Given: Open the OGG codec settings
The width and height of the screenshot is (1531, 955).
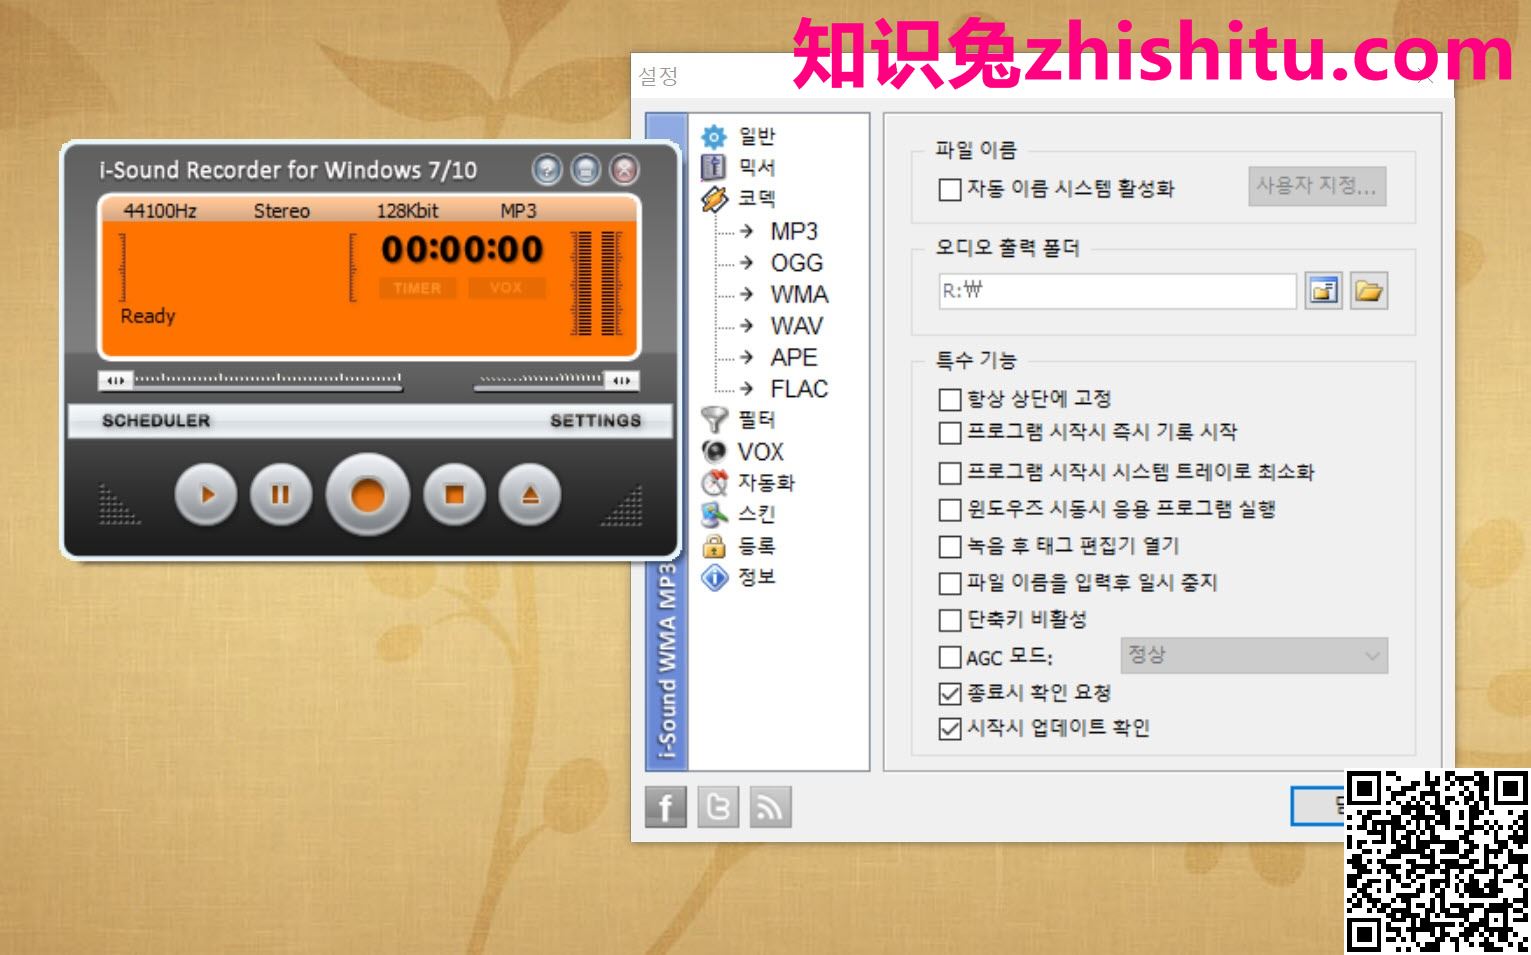Looking at the screenshot, I should tap(797, 263).
